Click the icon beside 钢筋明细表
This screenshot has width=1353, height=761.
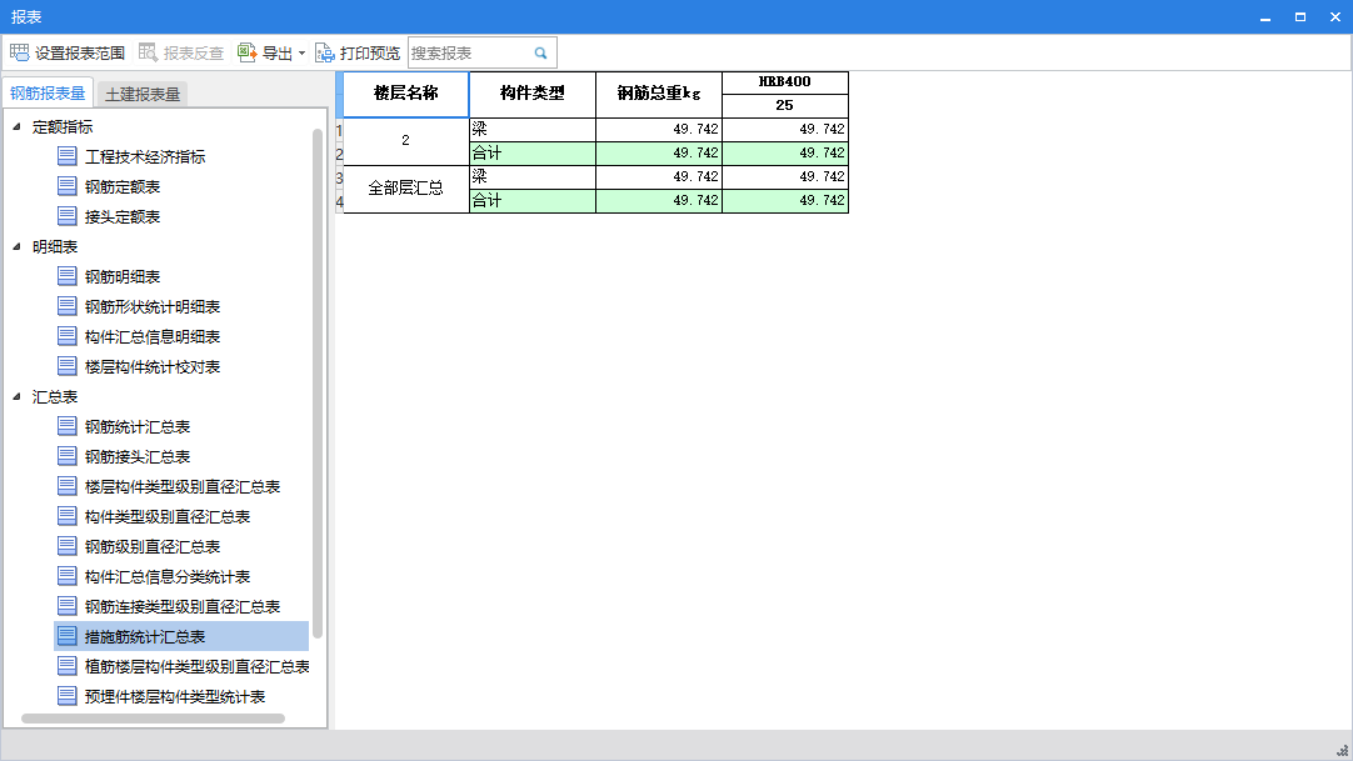point(67,276)
